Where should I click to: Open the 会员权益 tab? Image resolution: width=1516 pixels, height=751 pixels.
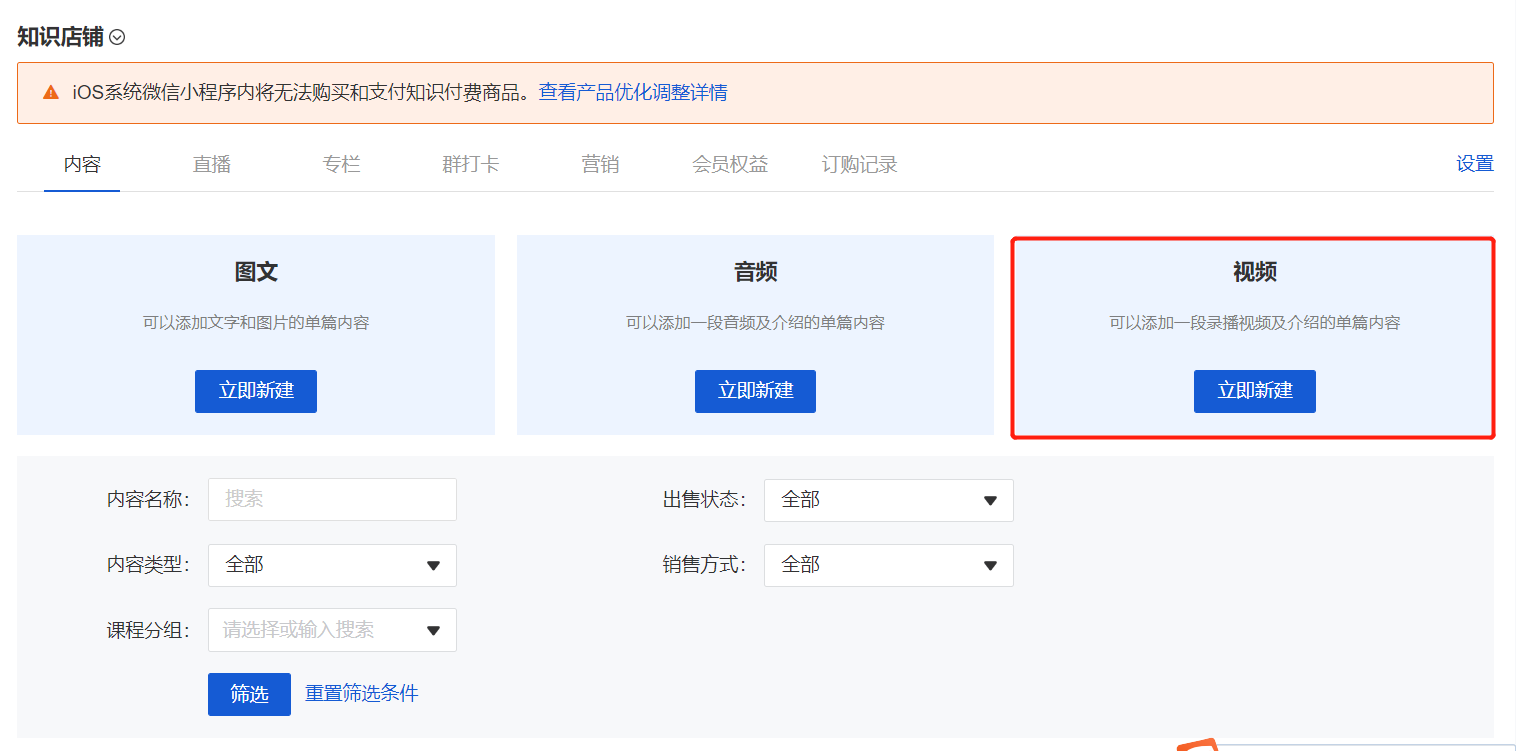[x=730, y=165]
